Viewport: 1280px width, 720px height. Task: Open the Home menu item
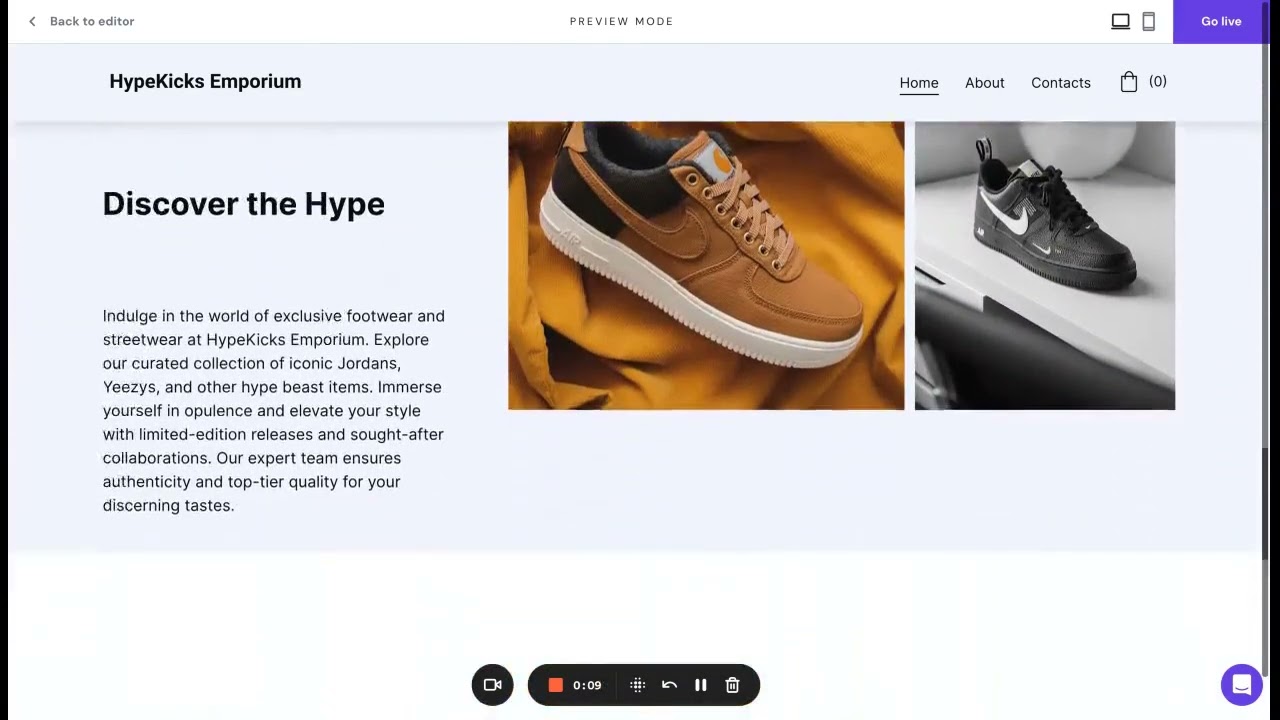[x=919, y=83]
